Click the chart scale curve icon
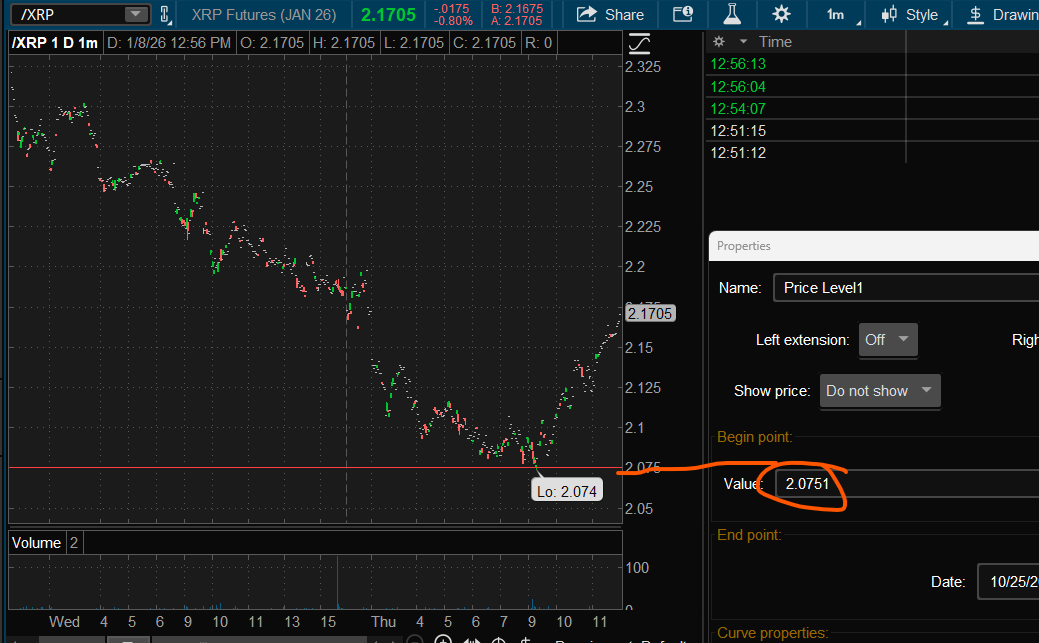 coord(639,44)
